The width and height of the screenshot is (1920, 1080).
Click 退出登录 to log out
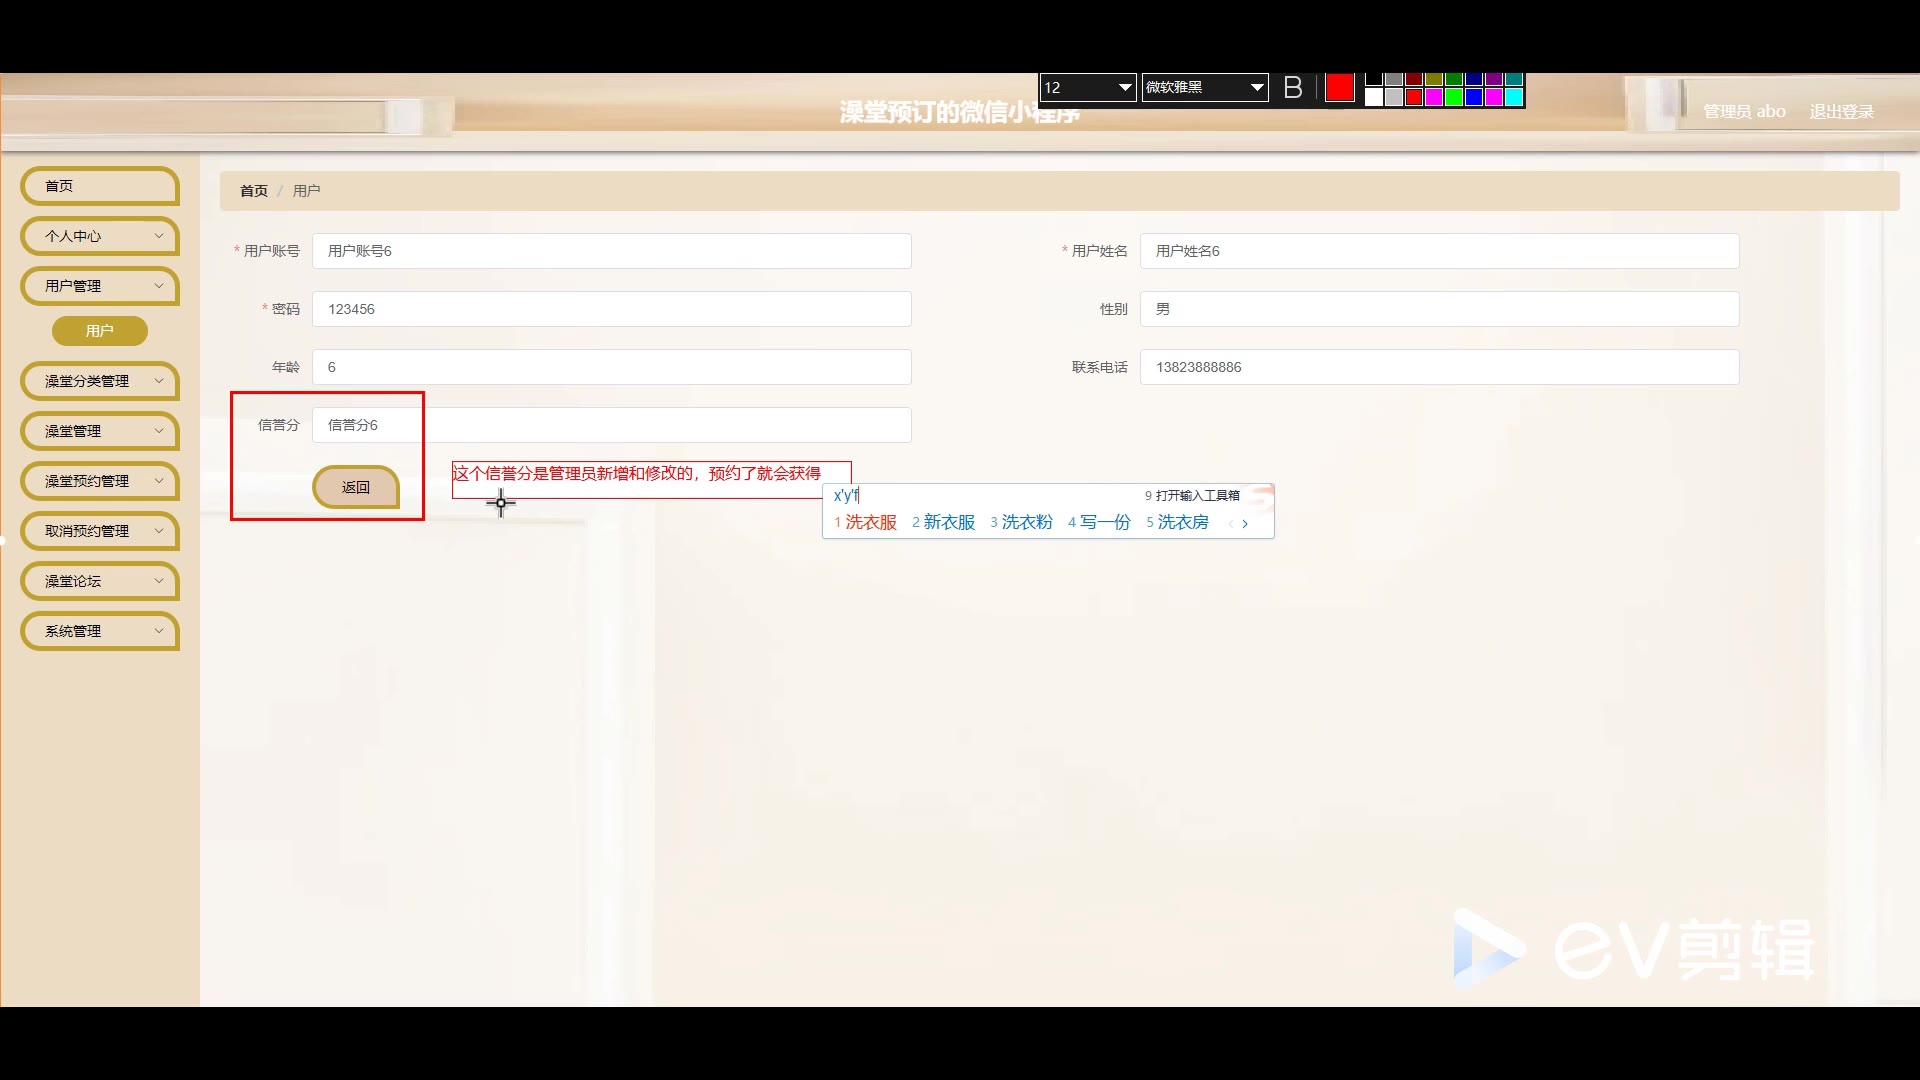click(x=1840, y=112)
